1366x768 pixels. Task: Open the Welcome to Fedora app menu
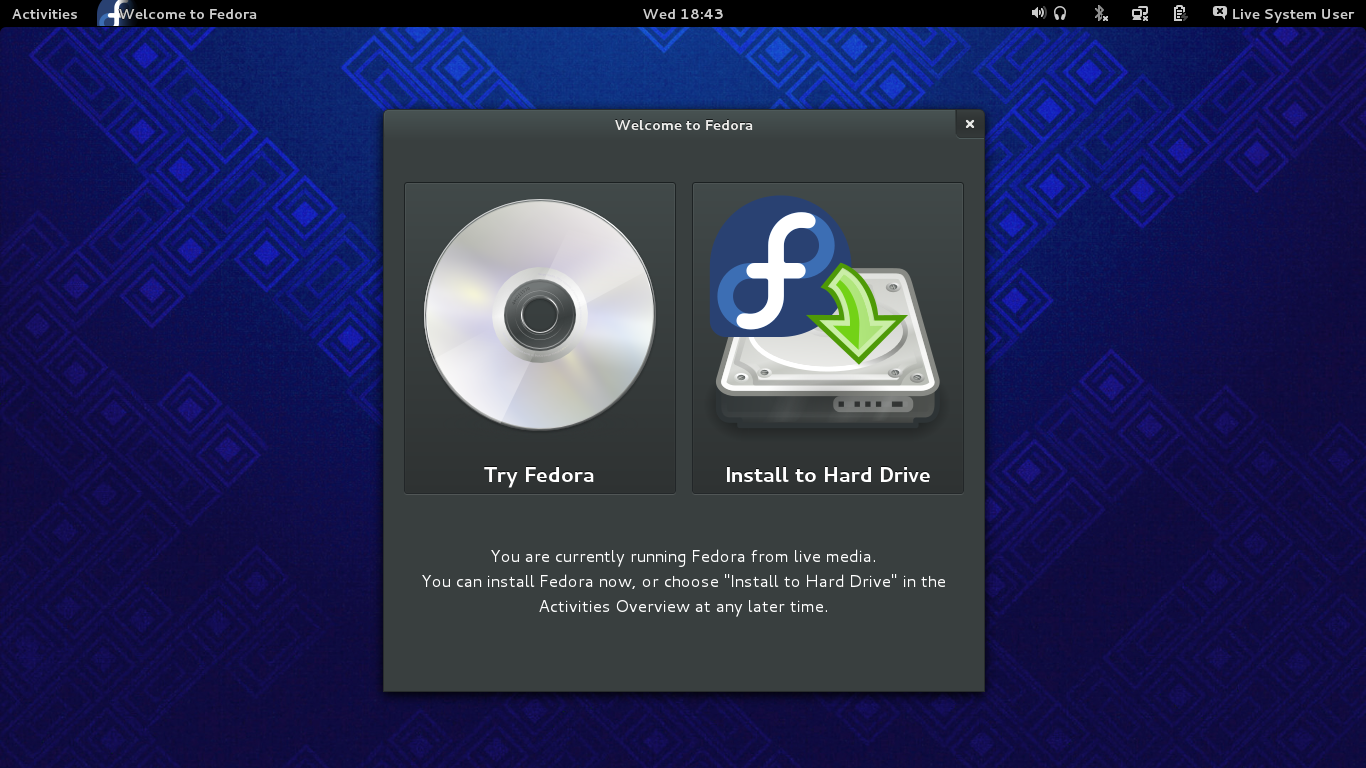click(187, 14)
